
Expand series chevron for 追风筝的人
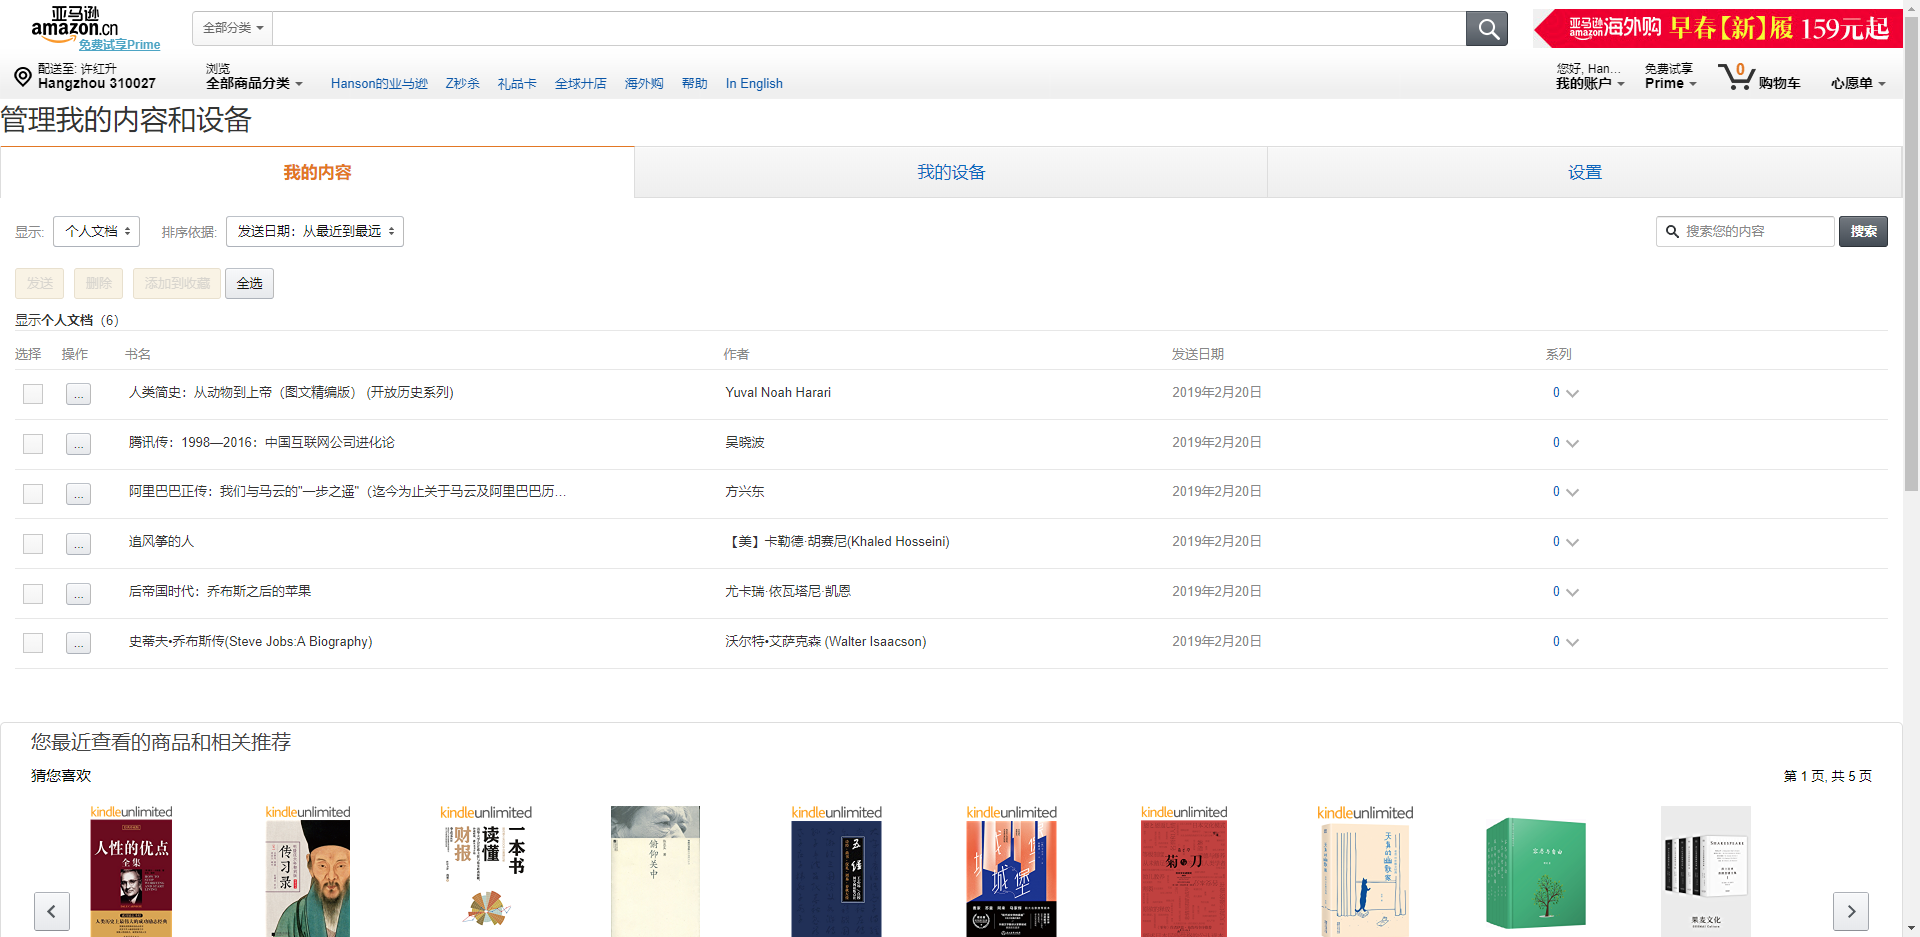point(1572,542)
